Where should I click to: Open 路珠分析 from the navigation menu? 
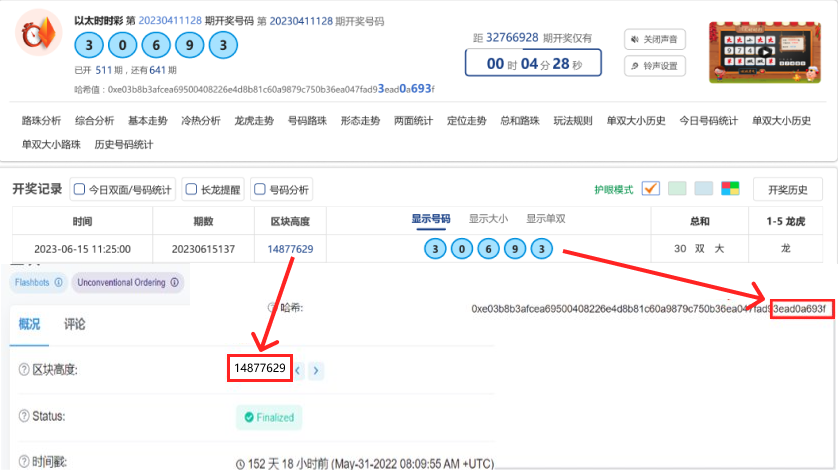pos(41,121)
